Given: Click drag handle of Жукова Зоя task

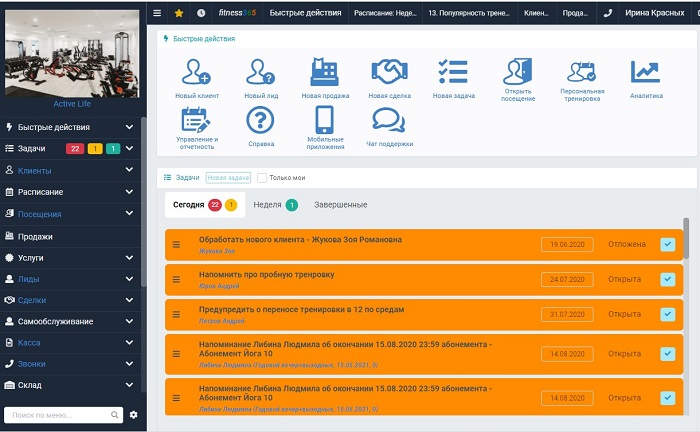Looking at the screenshot, I should point(176,245).
